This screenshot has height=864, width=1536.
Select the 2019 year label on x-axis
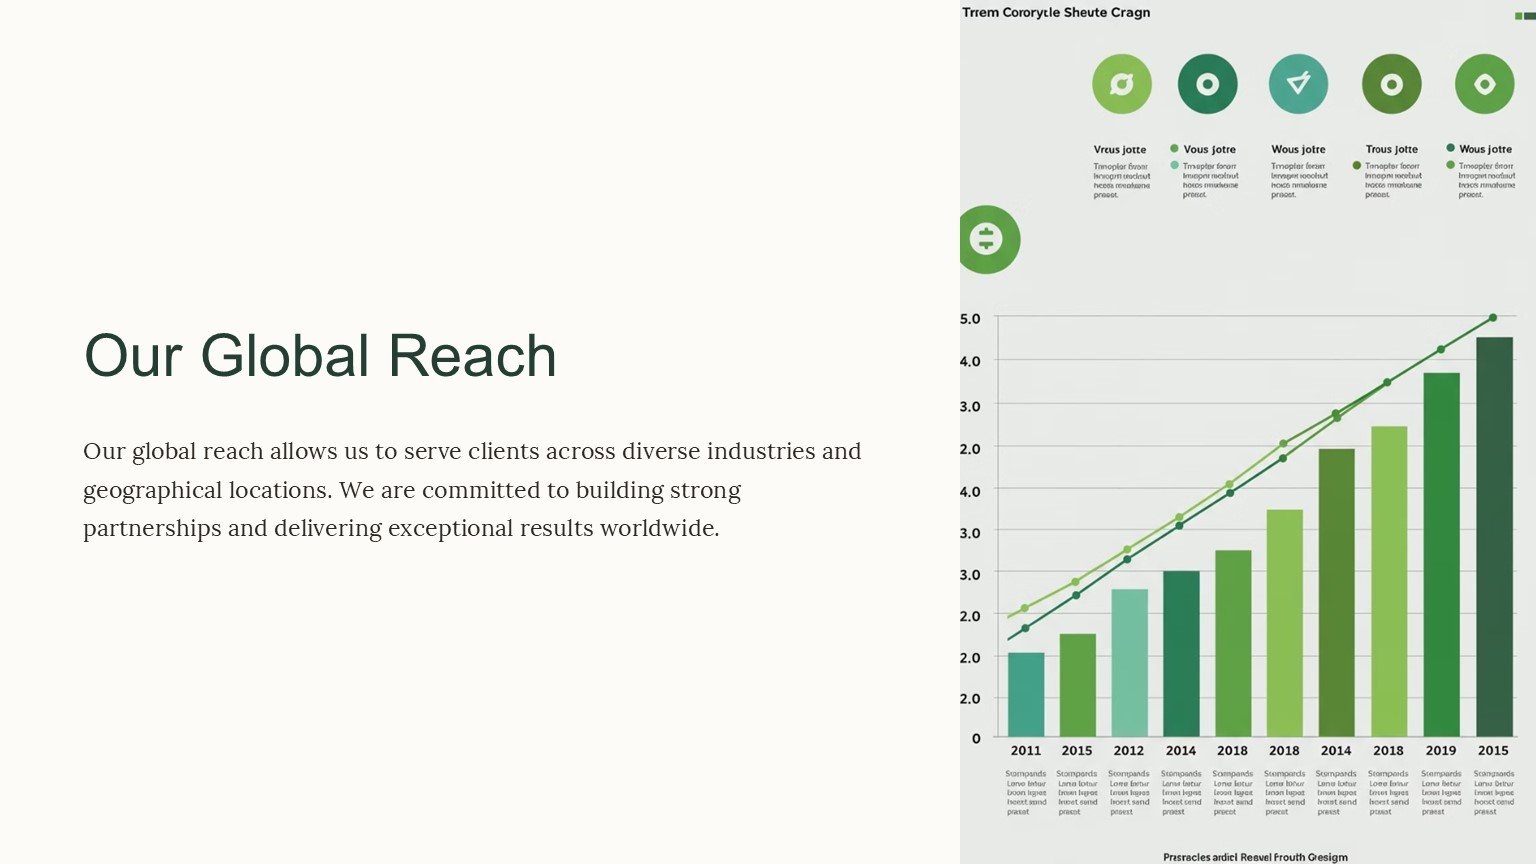pos(1440,751)
